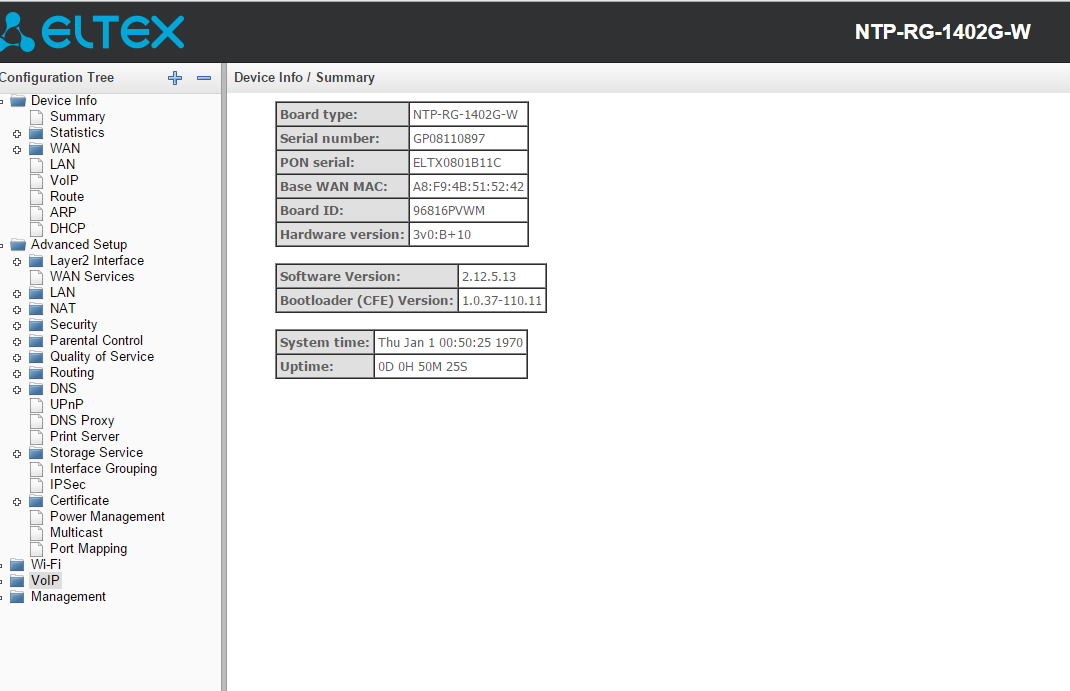1070x691 pixels.
Task: Go to the Power Management page
Action: pyautogui.click(x=107, y=517)
